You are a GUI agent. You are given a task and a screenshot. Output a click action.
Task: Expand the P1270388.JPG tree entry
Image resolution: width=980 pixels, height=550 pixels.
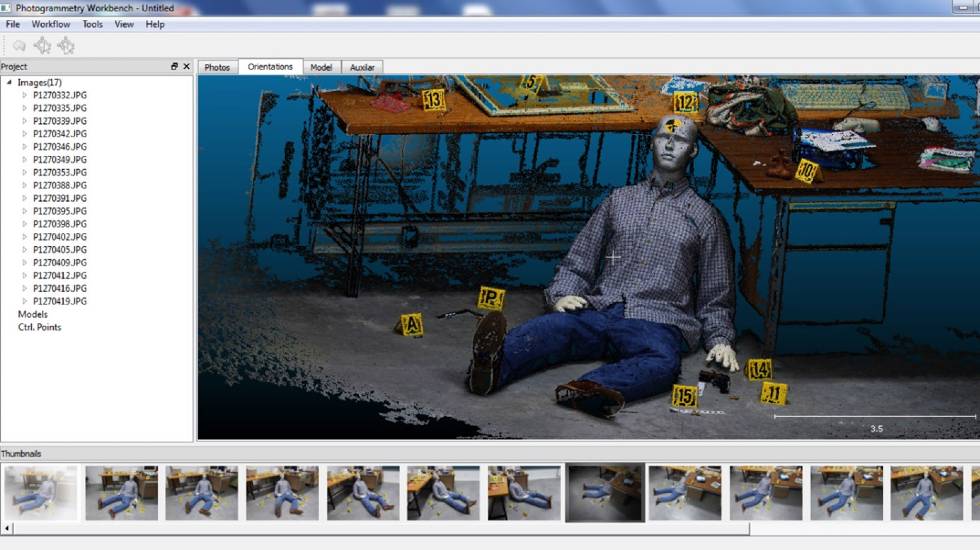point(25,185)
